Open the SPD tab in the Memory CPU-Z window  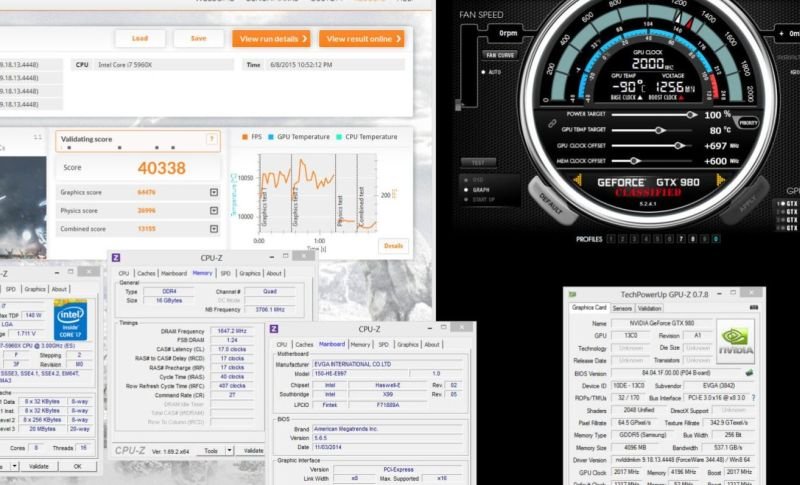[x=226, y=273]
